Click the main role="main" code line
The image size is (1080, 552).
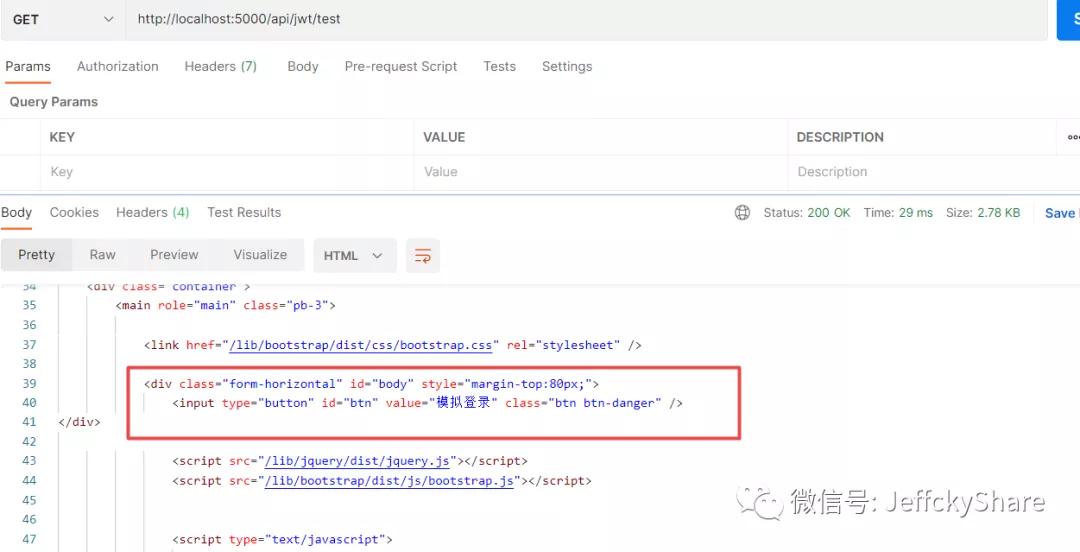tap(226, 305)
